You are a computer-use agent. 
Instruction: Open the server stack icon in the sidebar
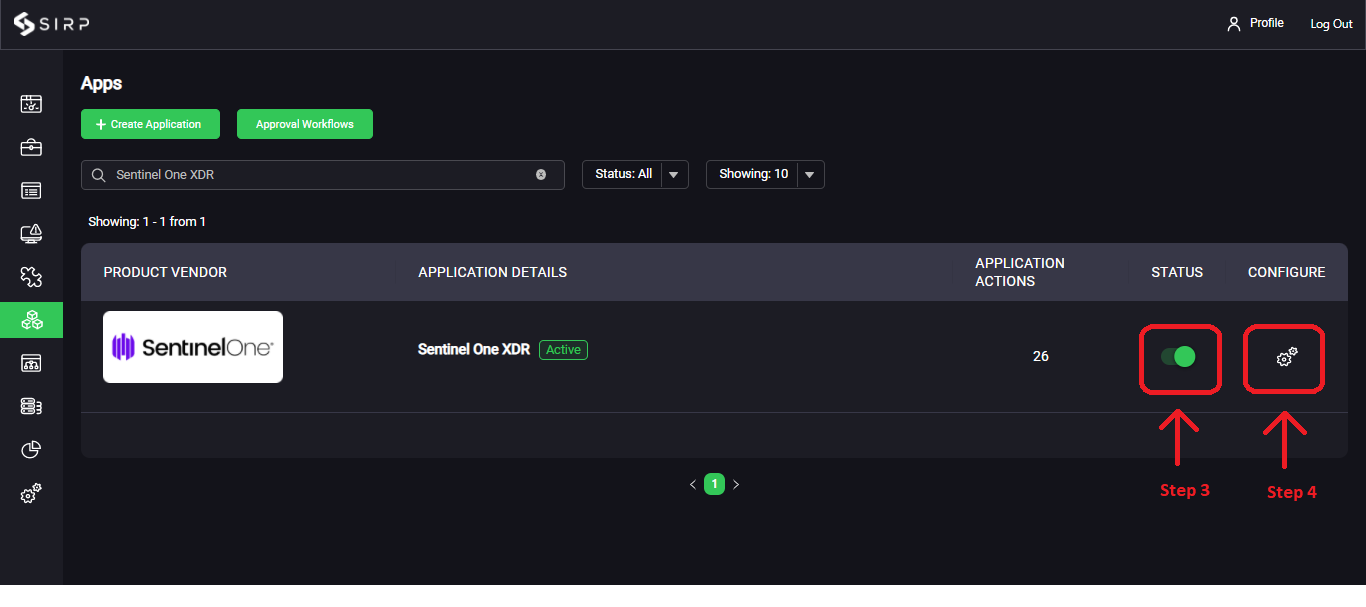[x=31, y=406]
